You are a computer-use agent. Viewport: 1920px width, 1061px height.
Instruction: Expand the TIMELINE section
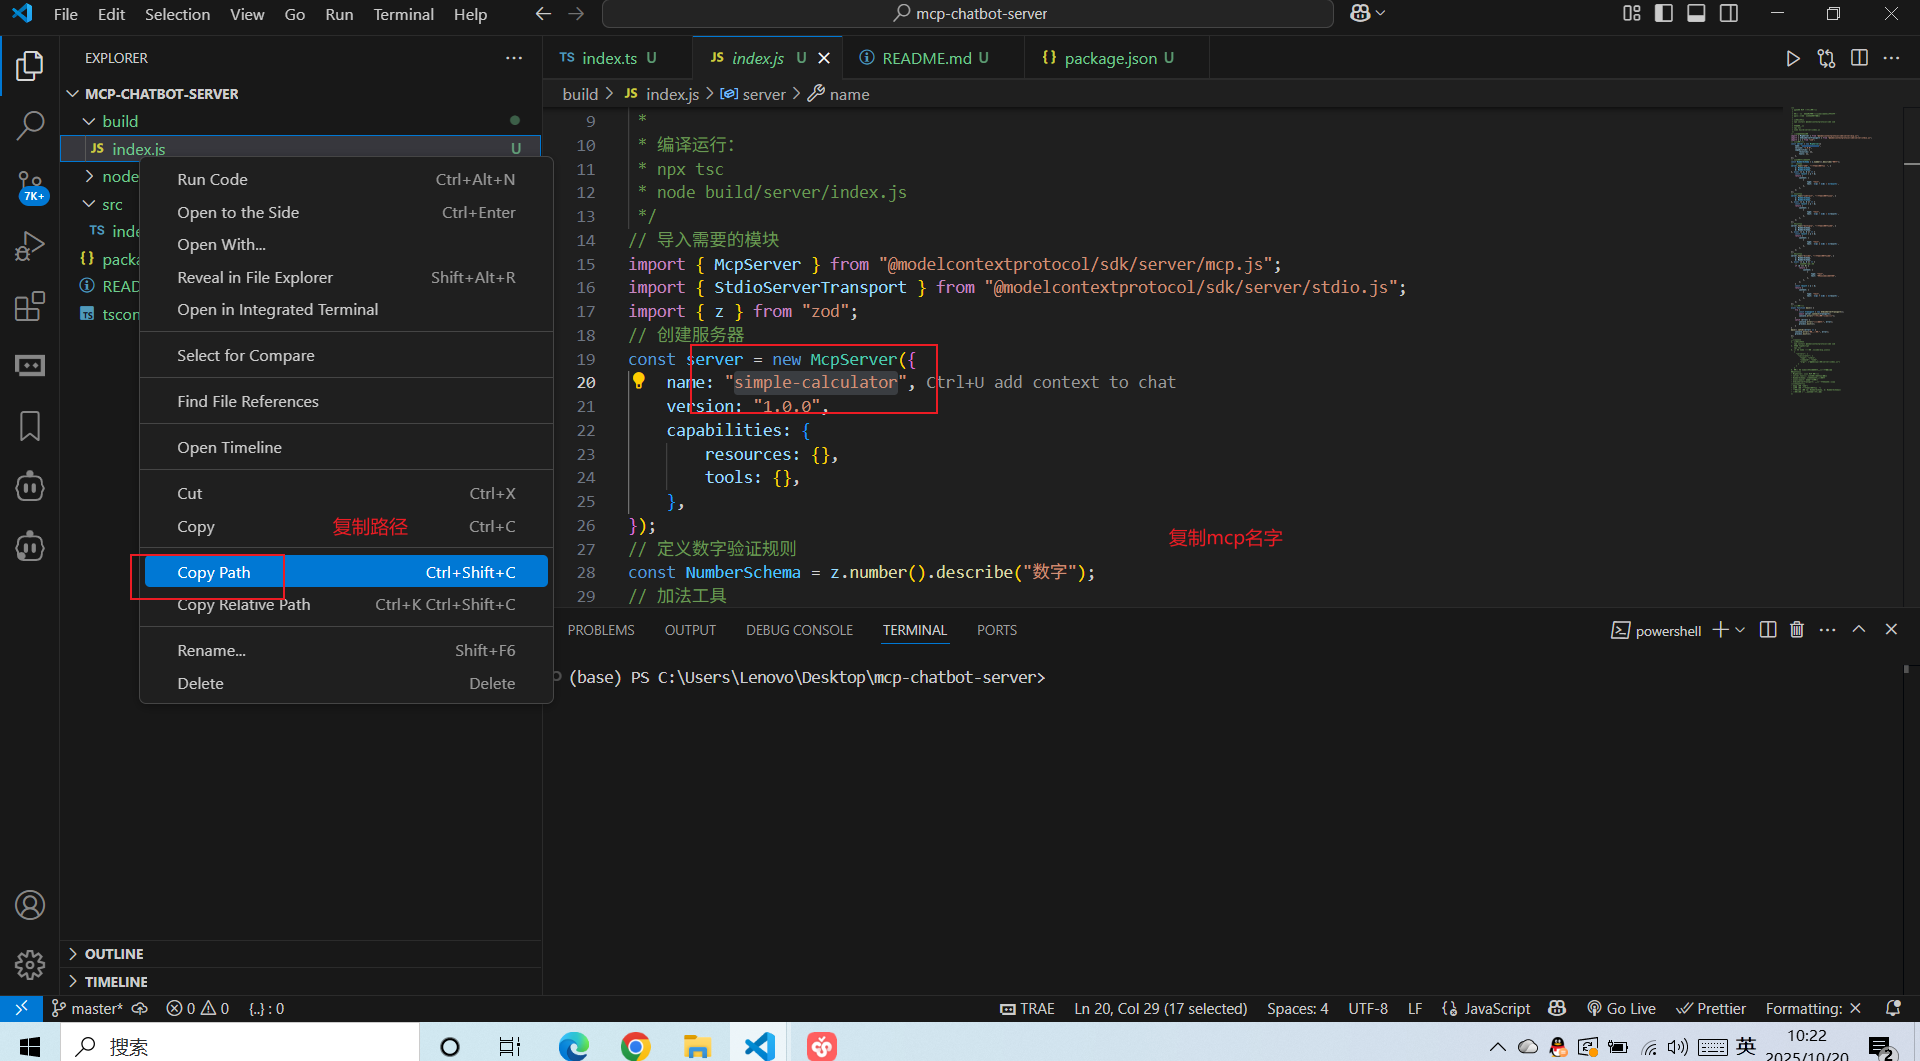point(116,982)
